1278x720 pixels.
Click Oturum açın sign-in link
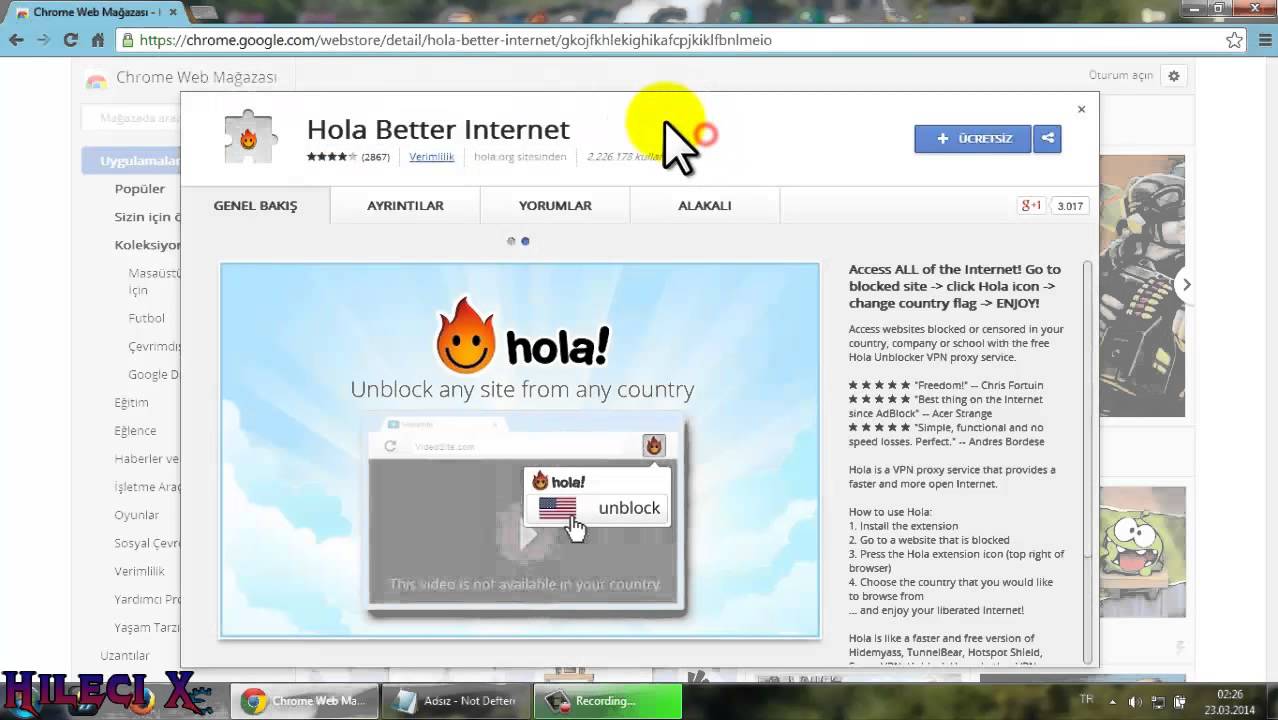[1120, 75]
